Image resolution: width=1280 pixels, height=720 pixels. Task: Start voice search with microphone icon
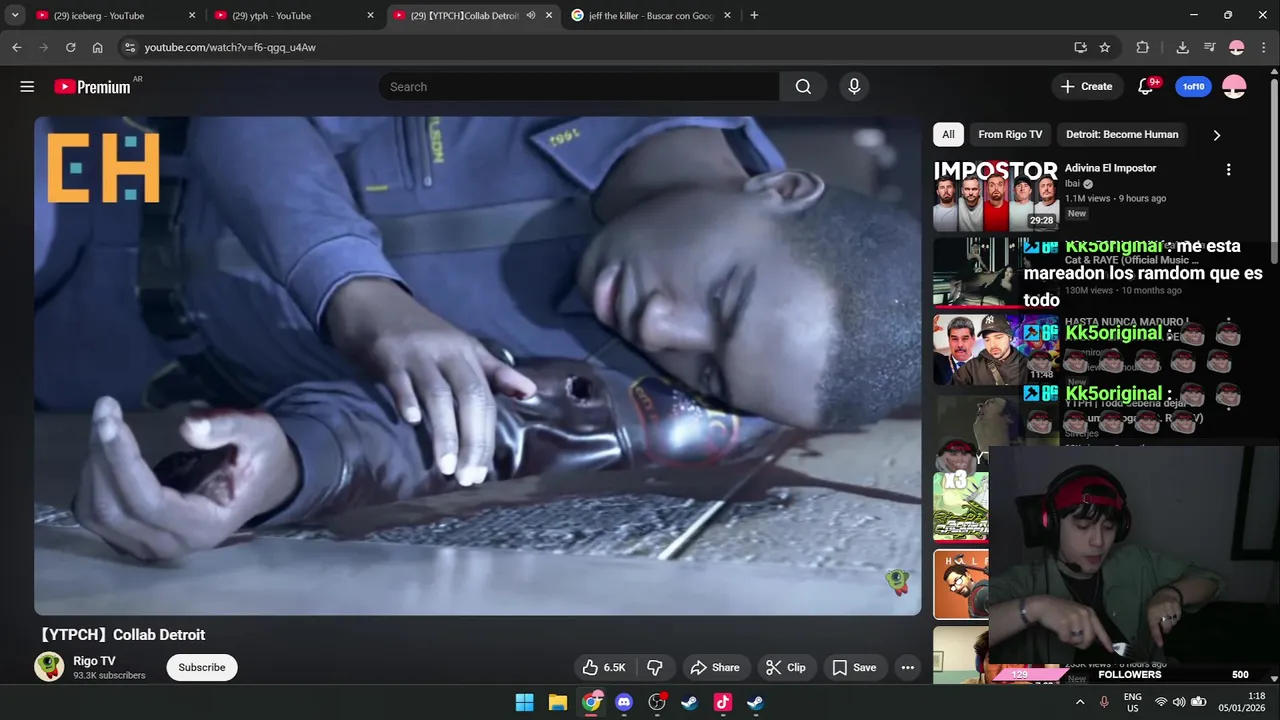(x=854, y=87)
